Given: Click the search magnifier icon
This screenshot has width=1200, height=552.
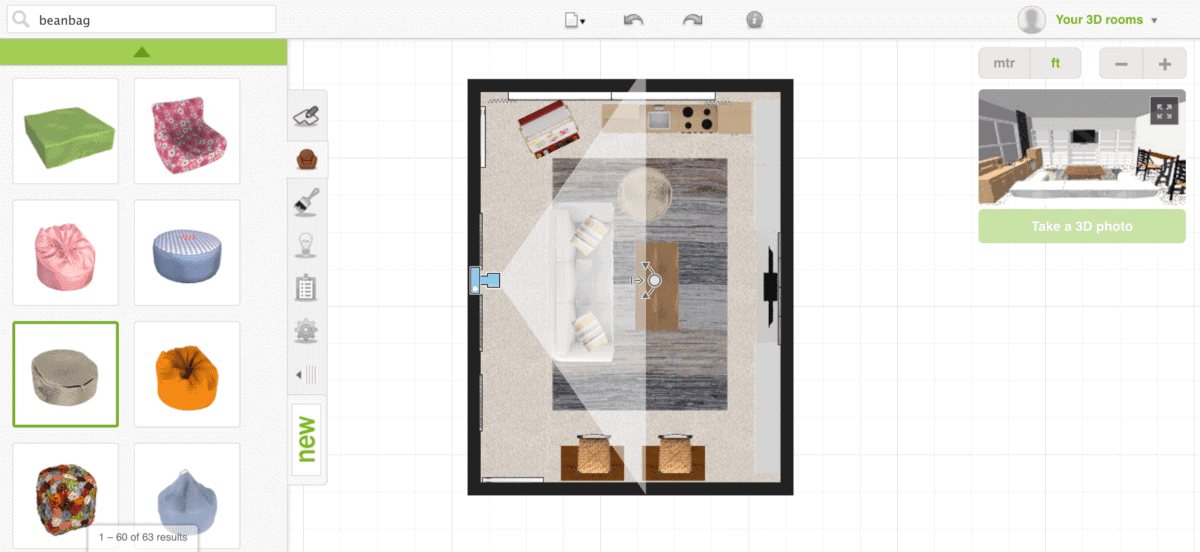Looking at the screenshot, I should pyautogui.click(x=21, y=19).
